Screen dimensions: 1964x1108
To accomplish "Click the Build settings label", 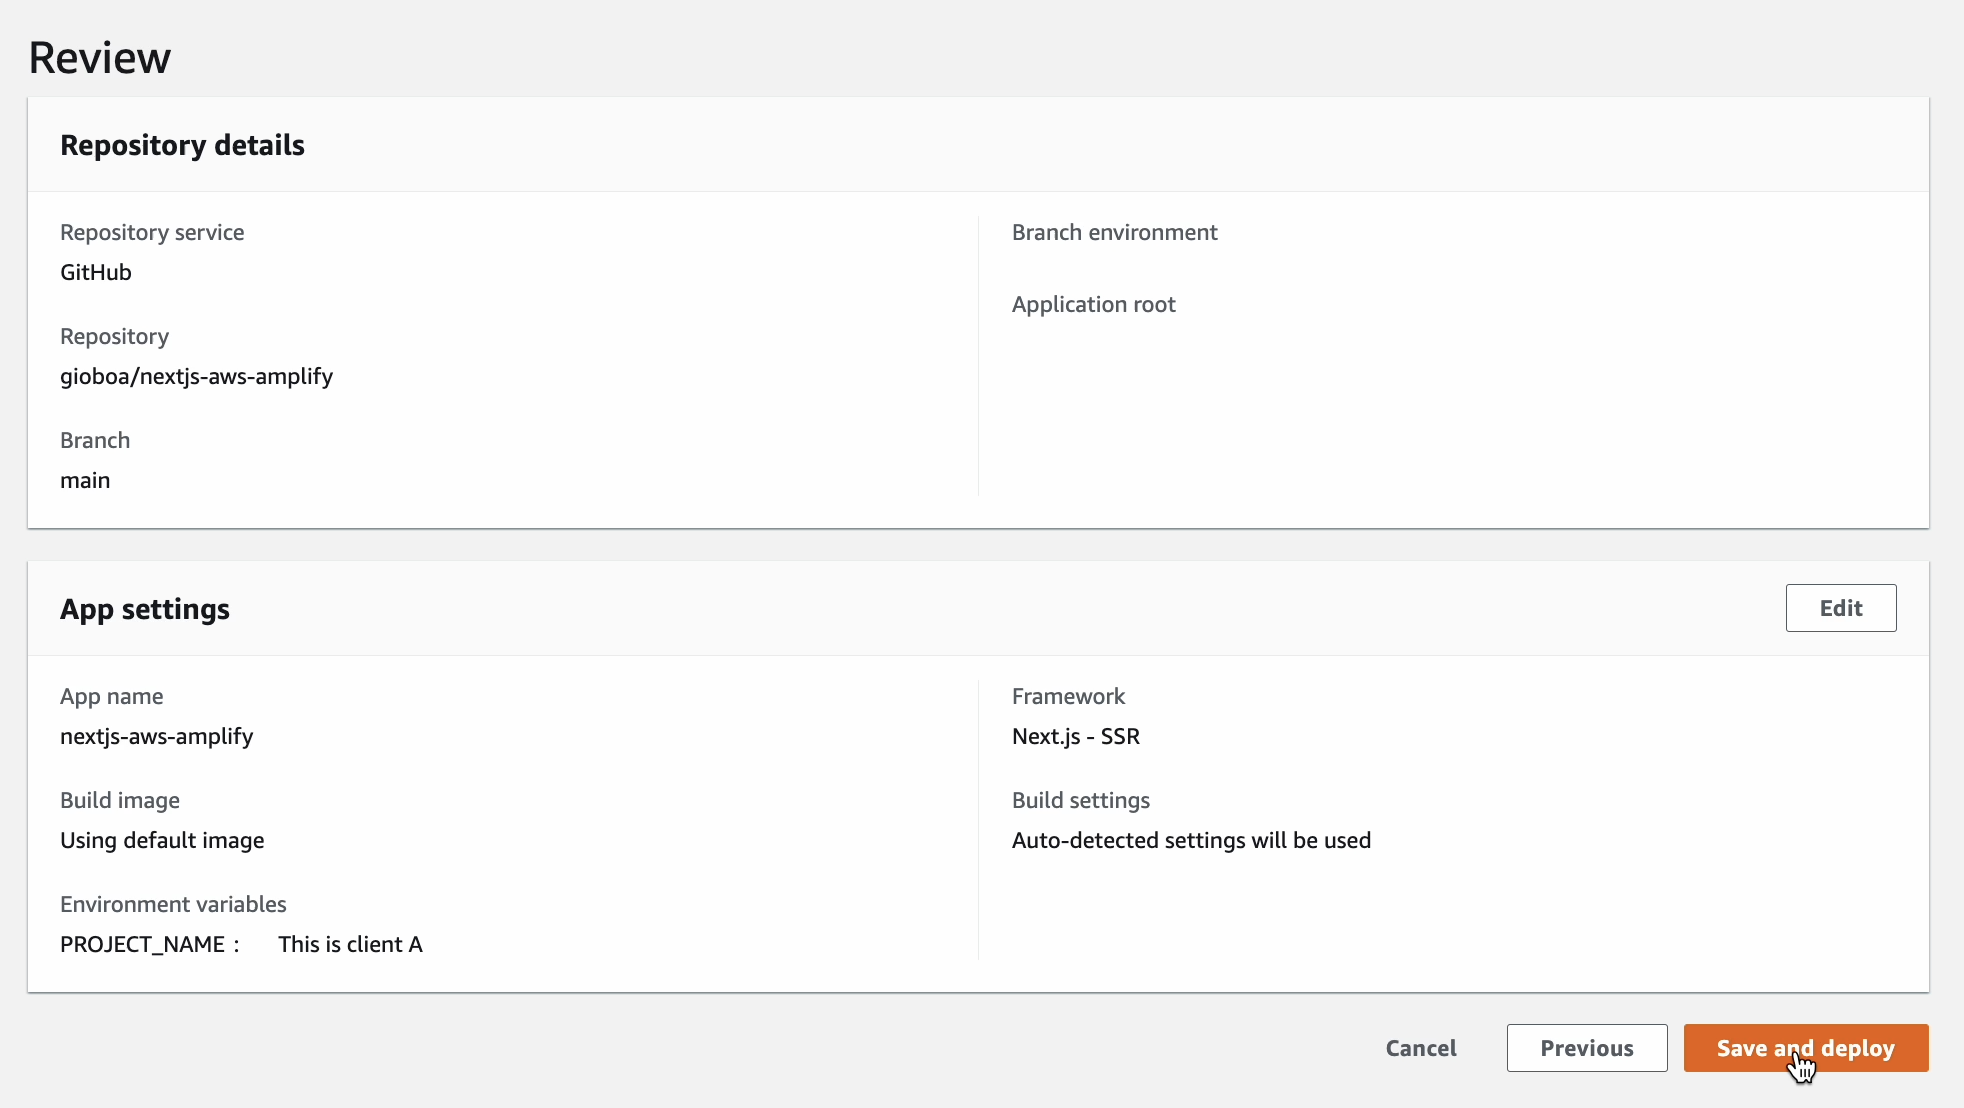I will point(1080,800).
